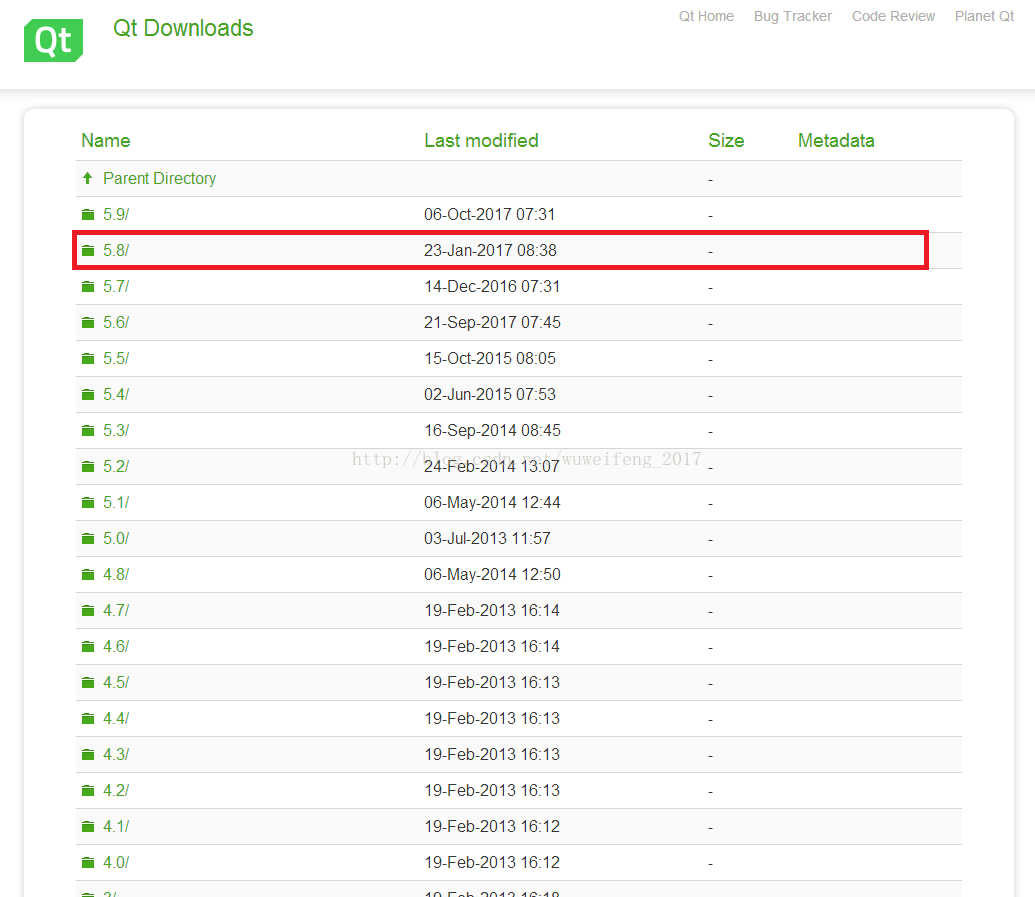Click the folder icon for 4.6/
Screen dimensions: 1035x897
(88, 646)
